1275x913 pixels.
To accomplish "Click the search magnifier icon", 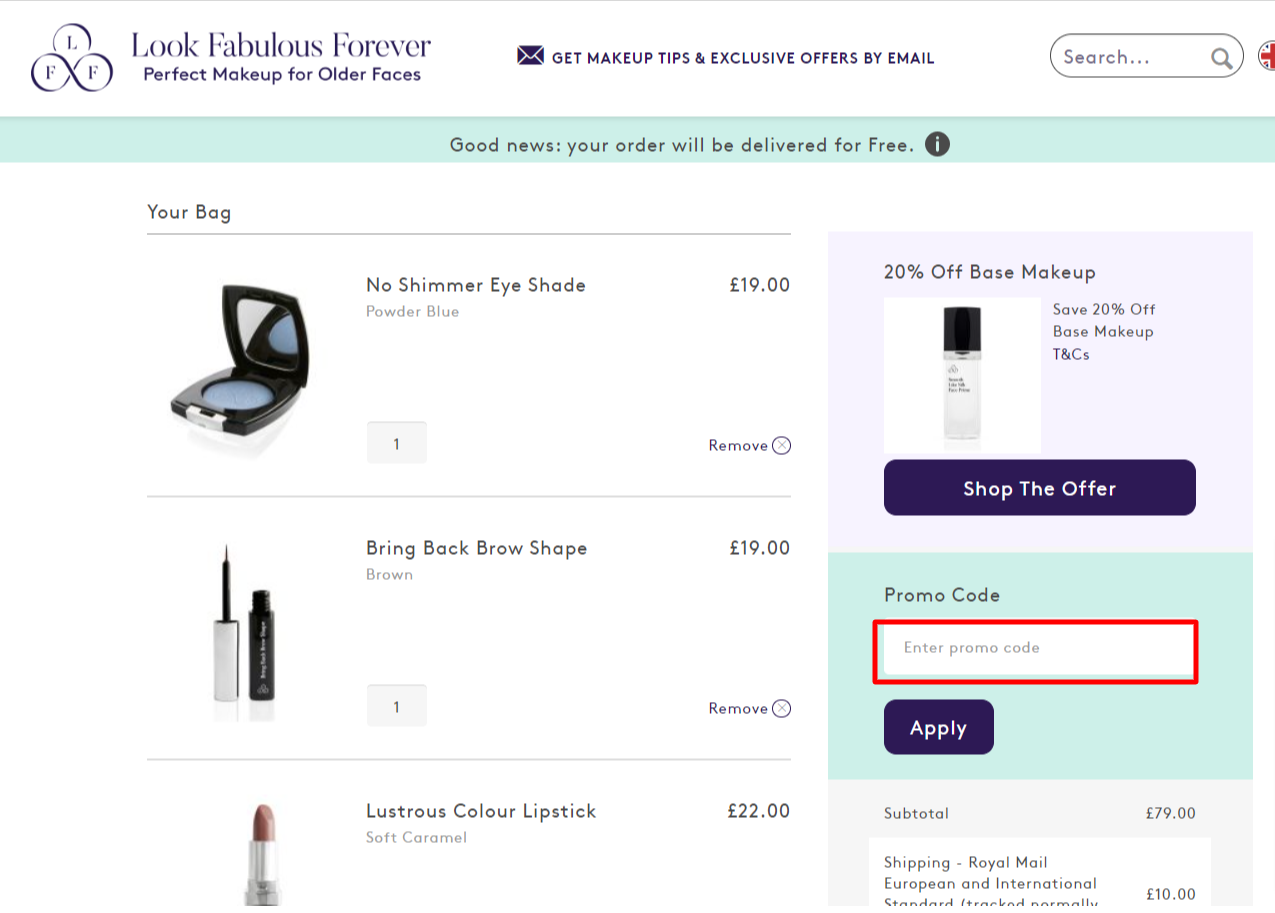I will 1221,57.
